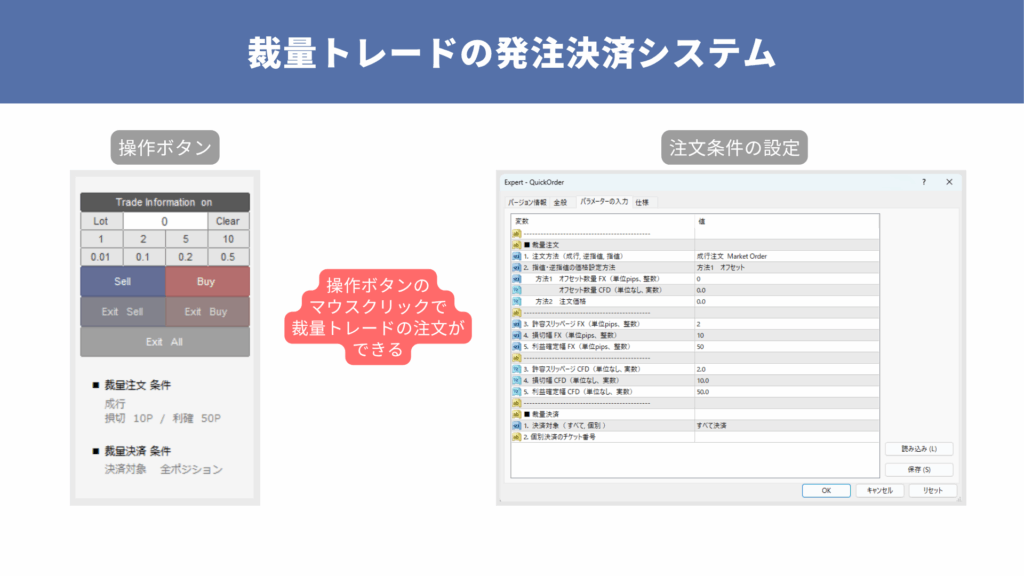Open the すべて決済 value dropdown
Image resolution: width=1024 pixels, height=576 pixels.
[788, 426]
